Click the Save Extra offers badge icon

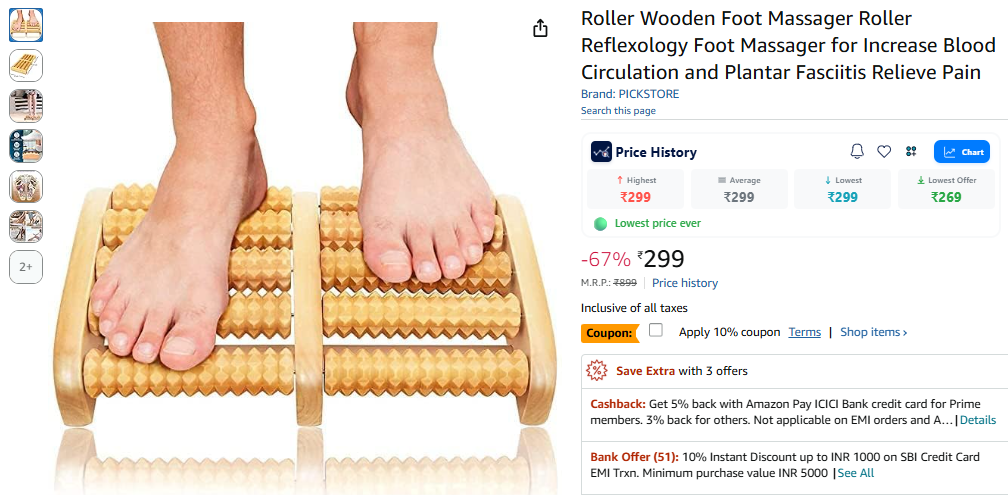[x=597, y=370]
